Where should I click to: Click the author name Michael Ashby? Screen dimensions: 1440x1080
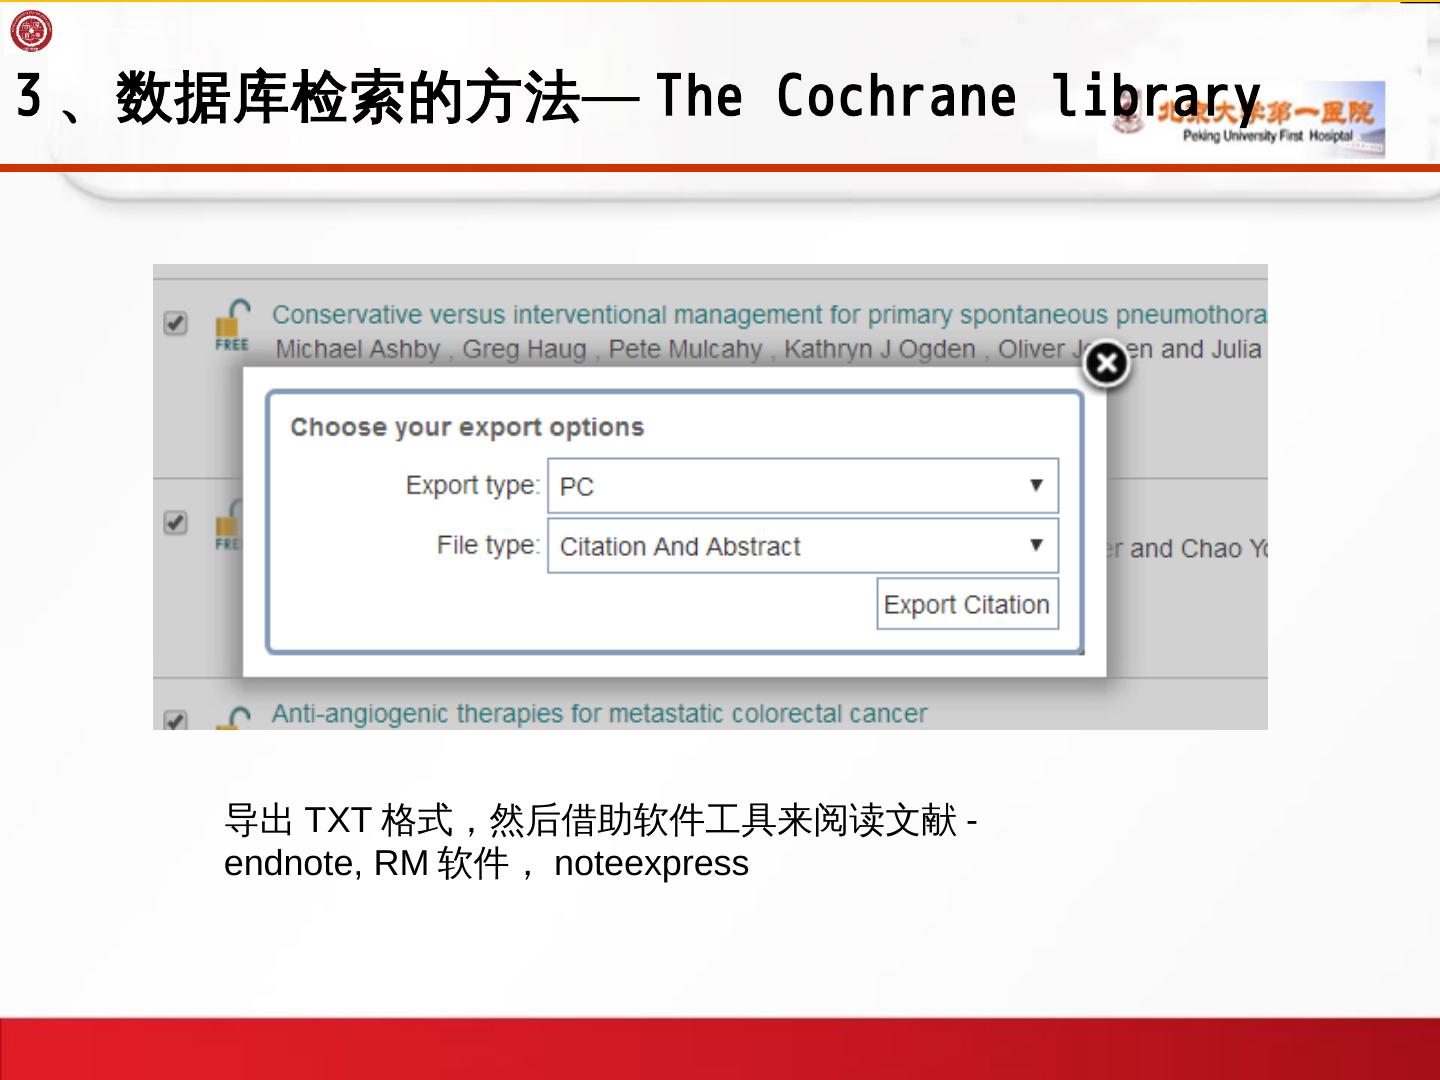(358, 349)
